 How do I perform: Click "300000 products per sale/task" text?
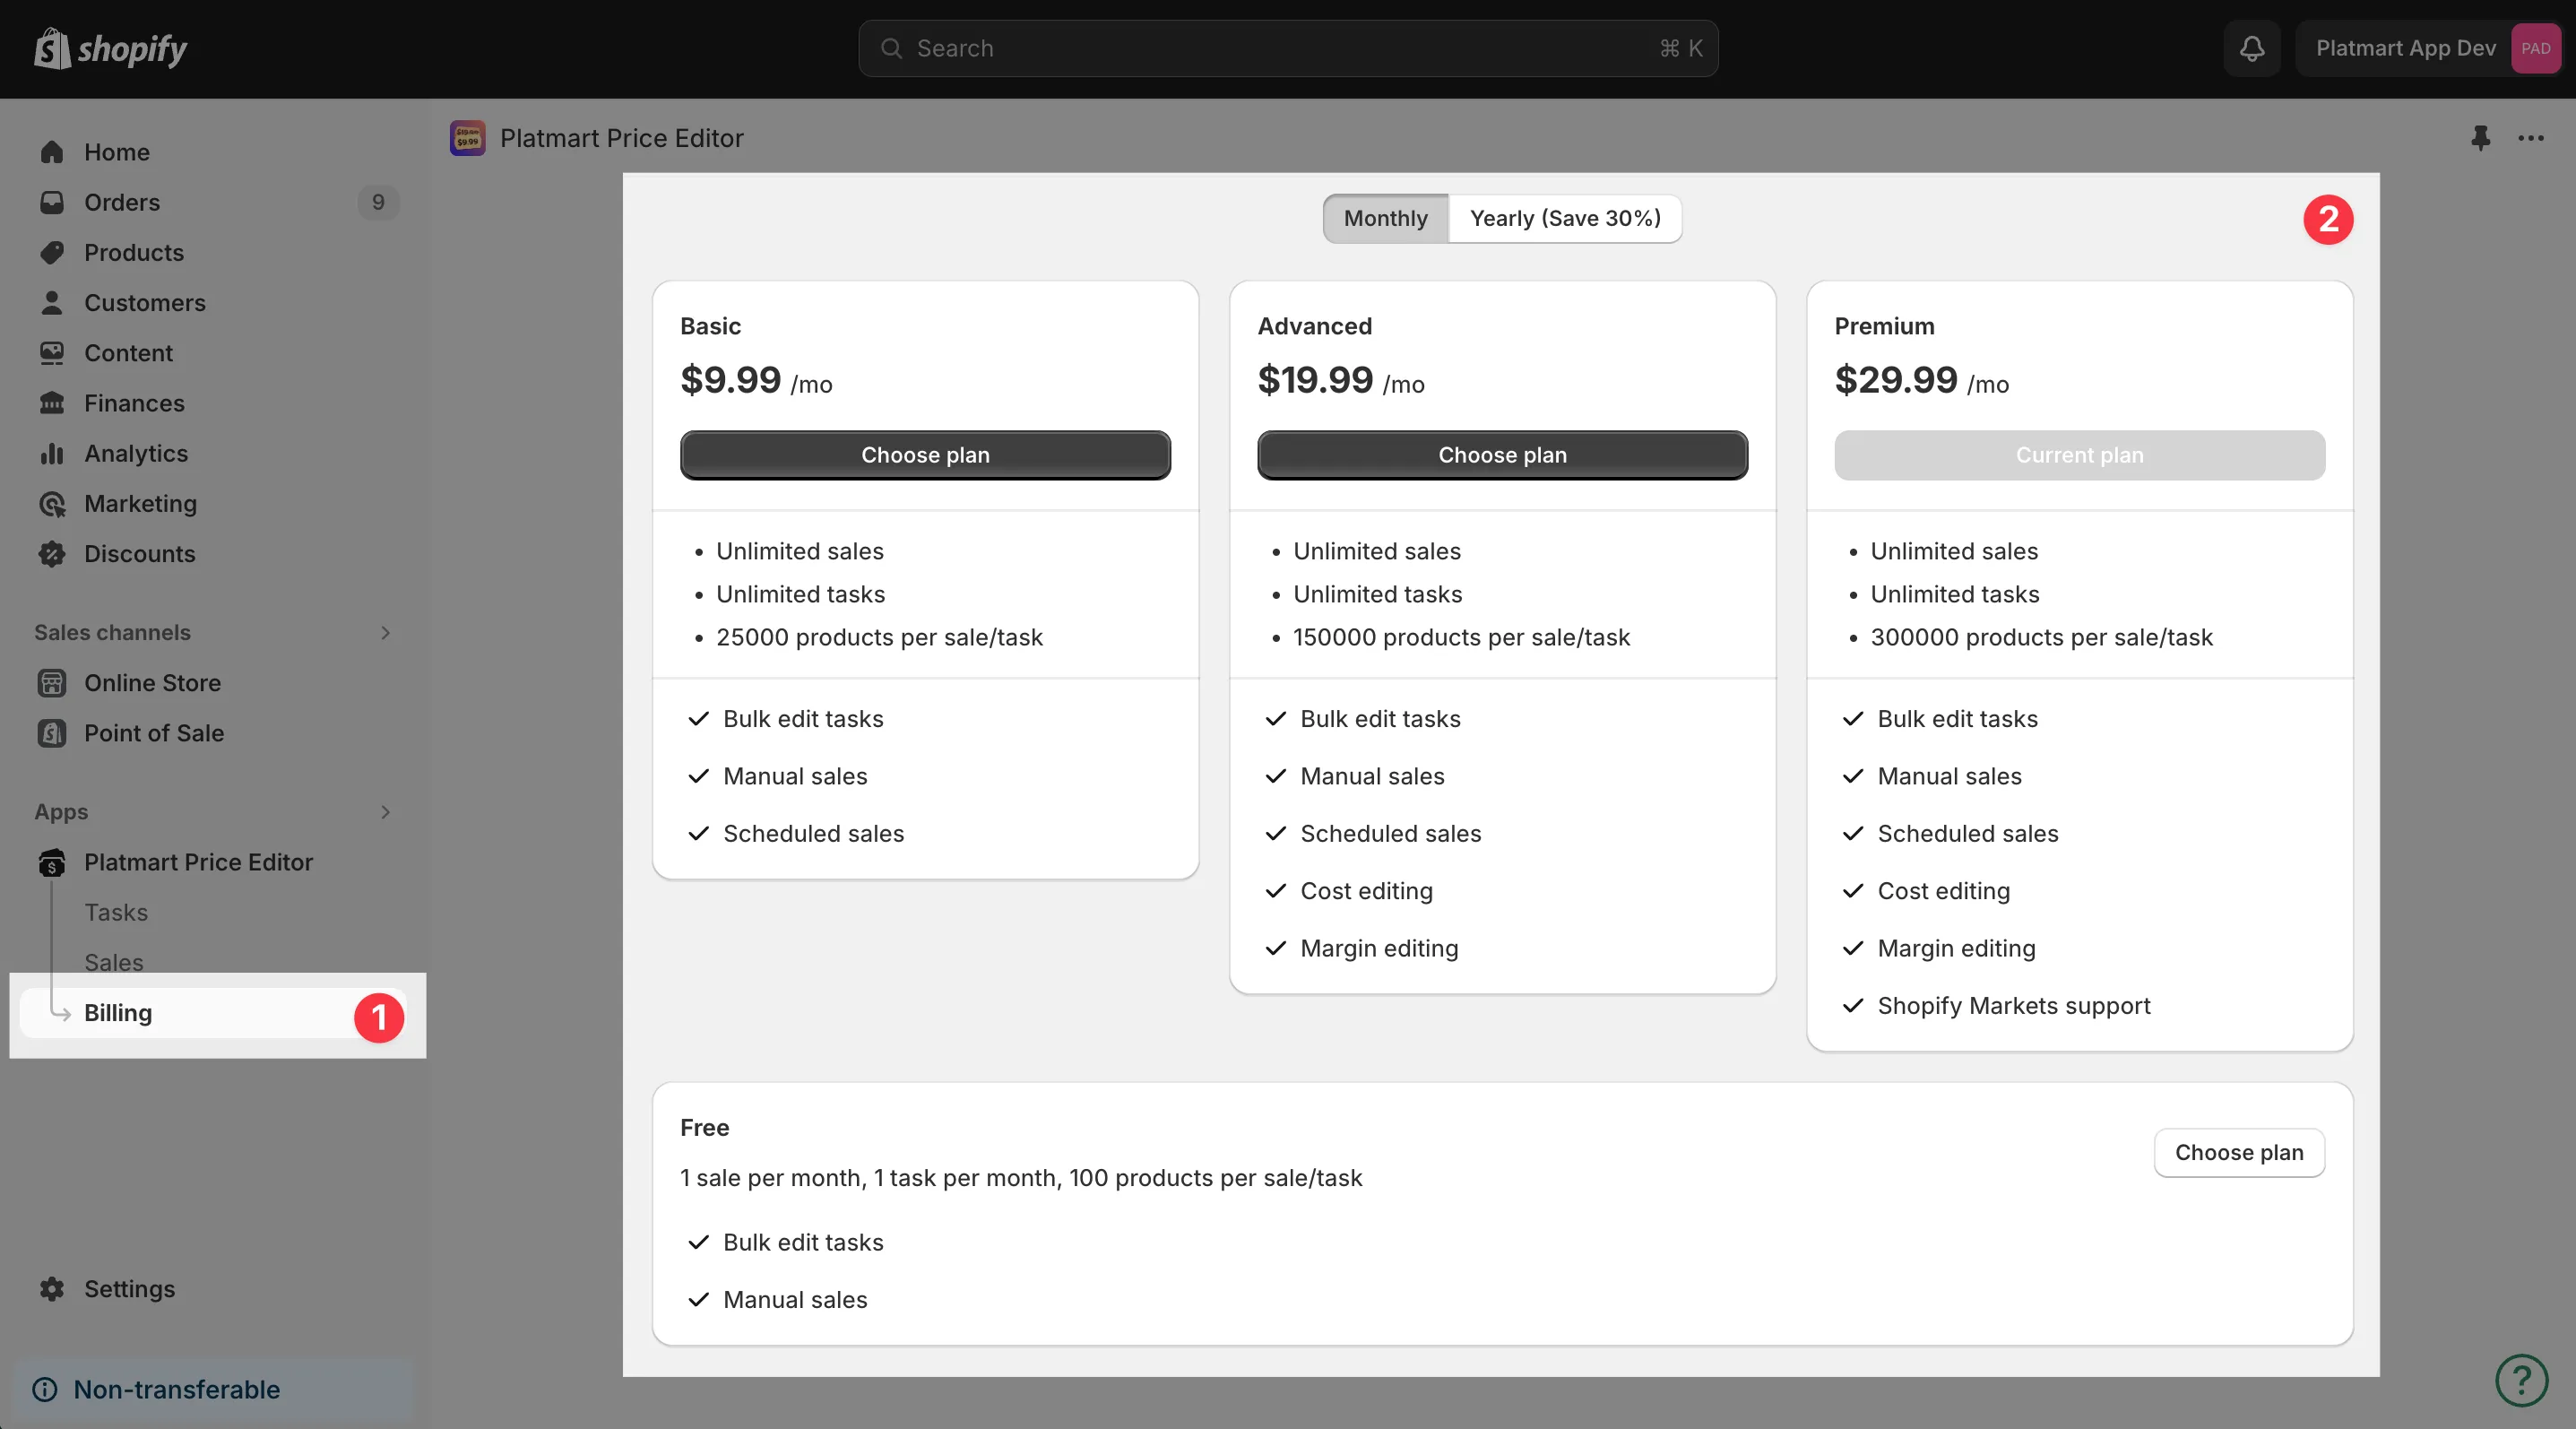coord(2041,637)
